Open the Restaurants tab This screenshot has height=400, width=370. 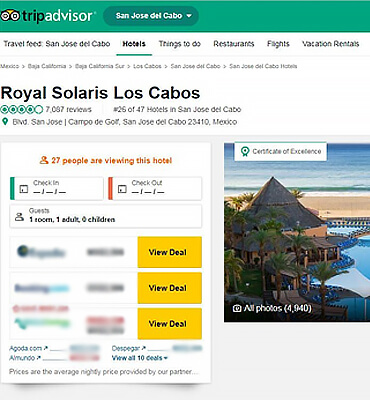234,44
